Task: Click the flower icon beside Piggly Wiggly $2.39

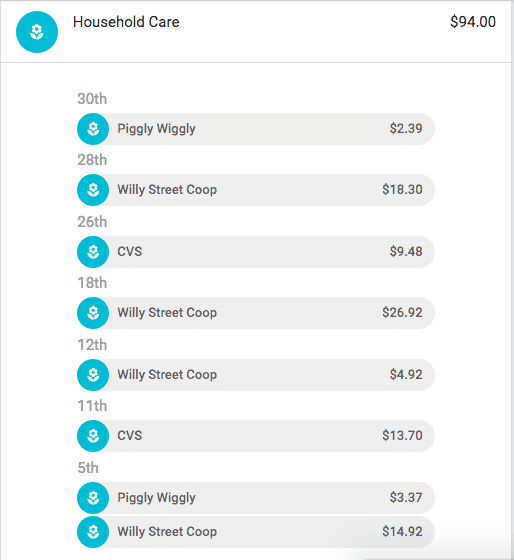Action: 93,129
